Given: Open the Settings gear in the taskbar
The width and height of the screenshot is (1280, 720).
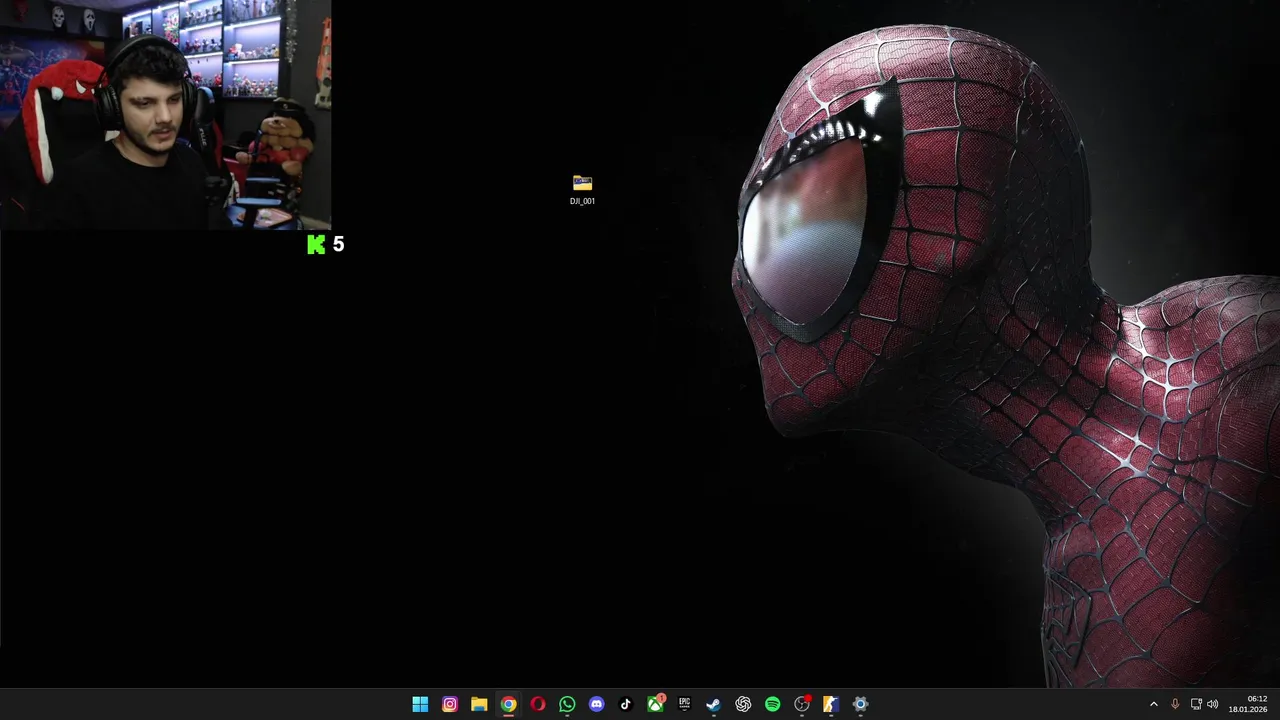Looking at the screenshot, I should point(860,704).
